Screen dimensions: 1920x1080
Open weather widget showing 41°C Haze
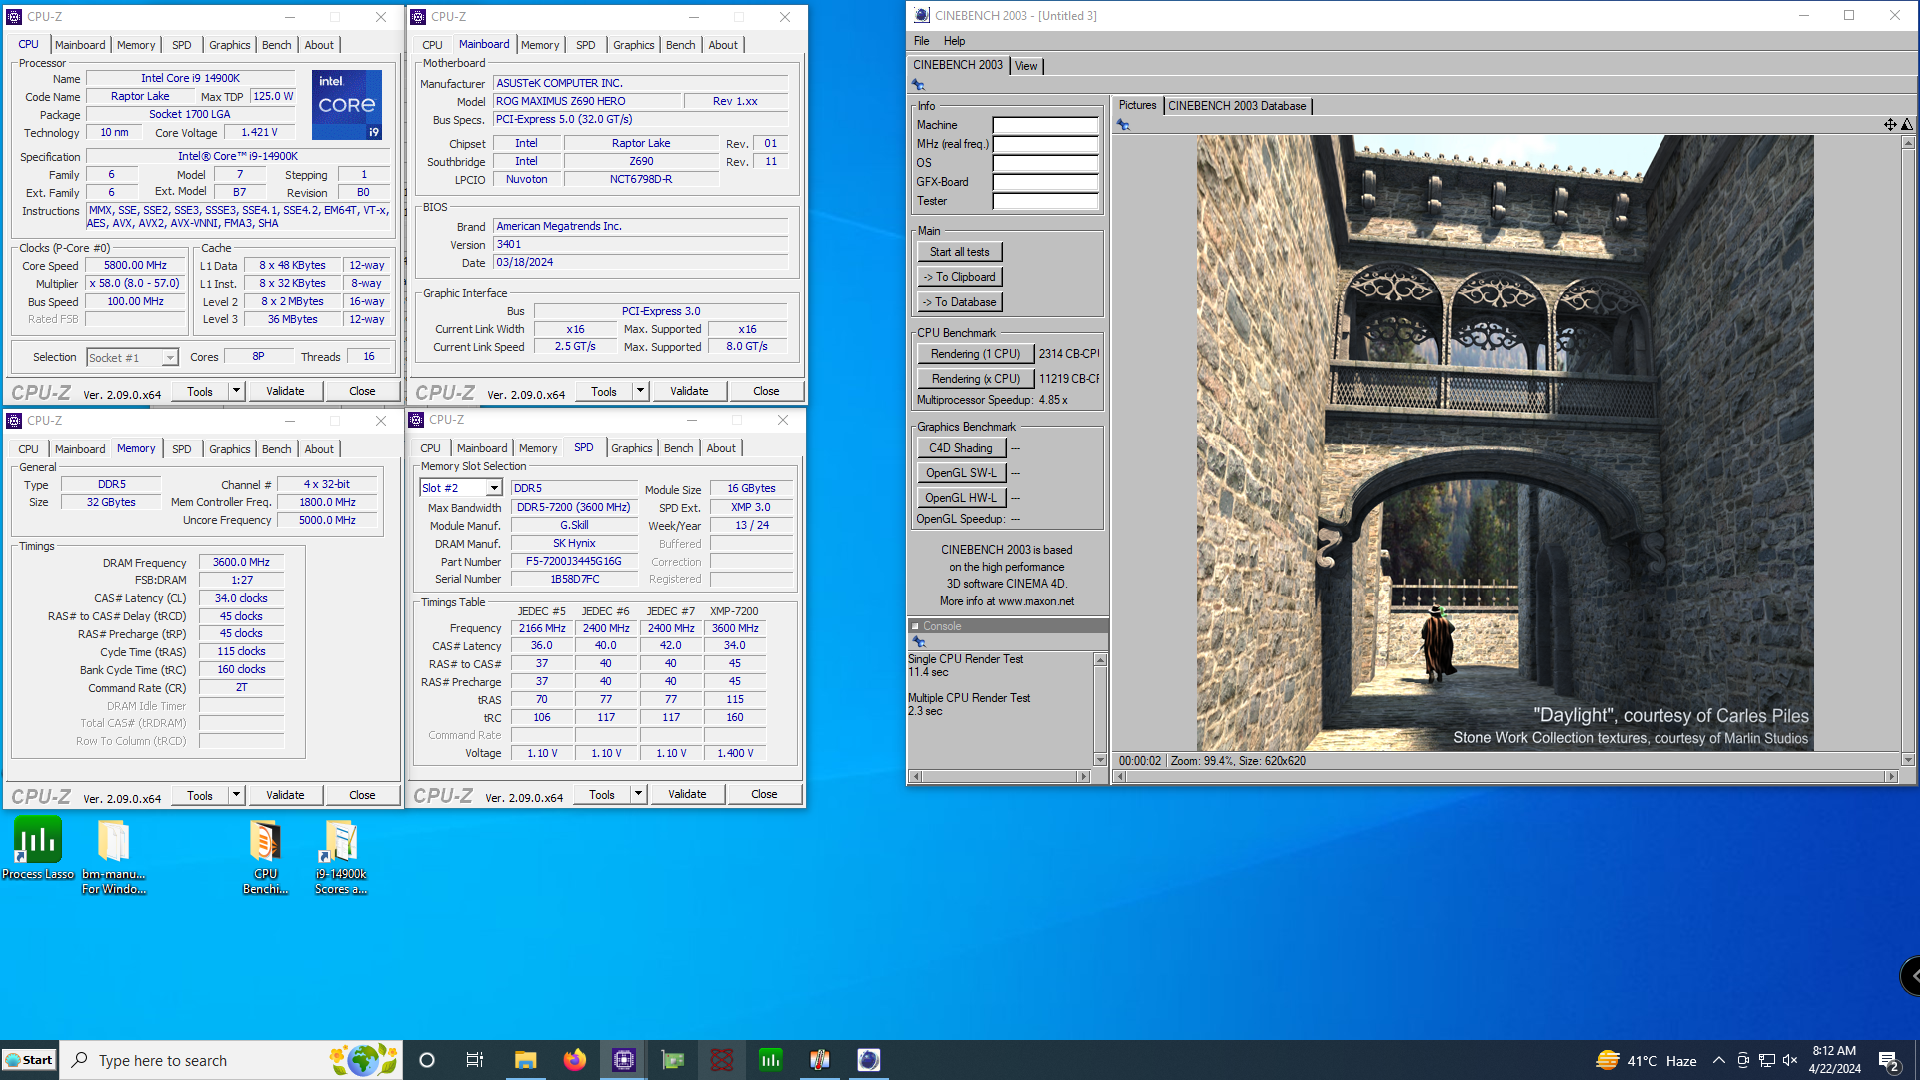(x=1647, y=1061)
